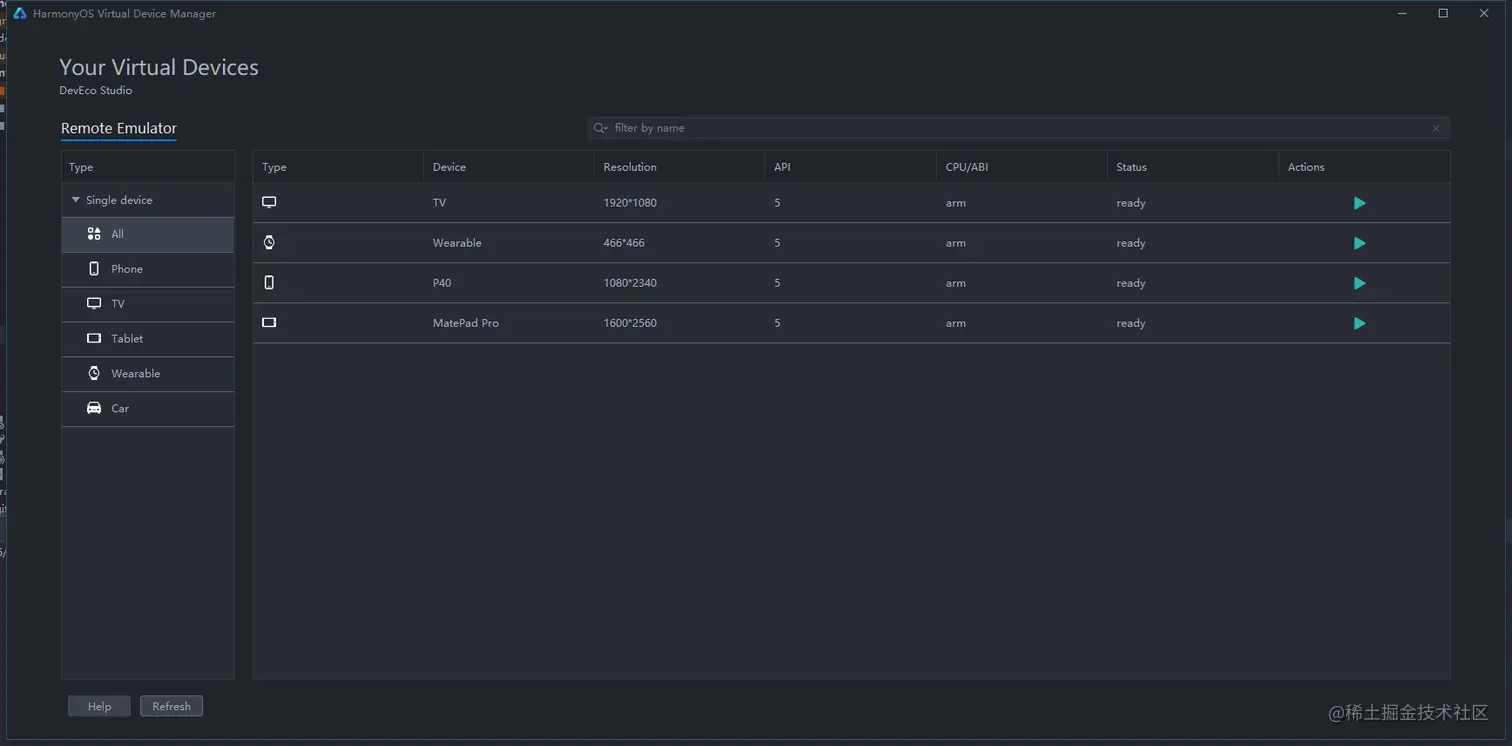
Task: Filter the list by TV devices
Action: pos(148,304)
